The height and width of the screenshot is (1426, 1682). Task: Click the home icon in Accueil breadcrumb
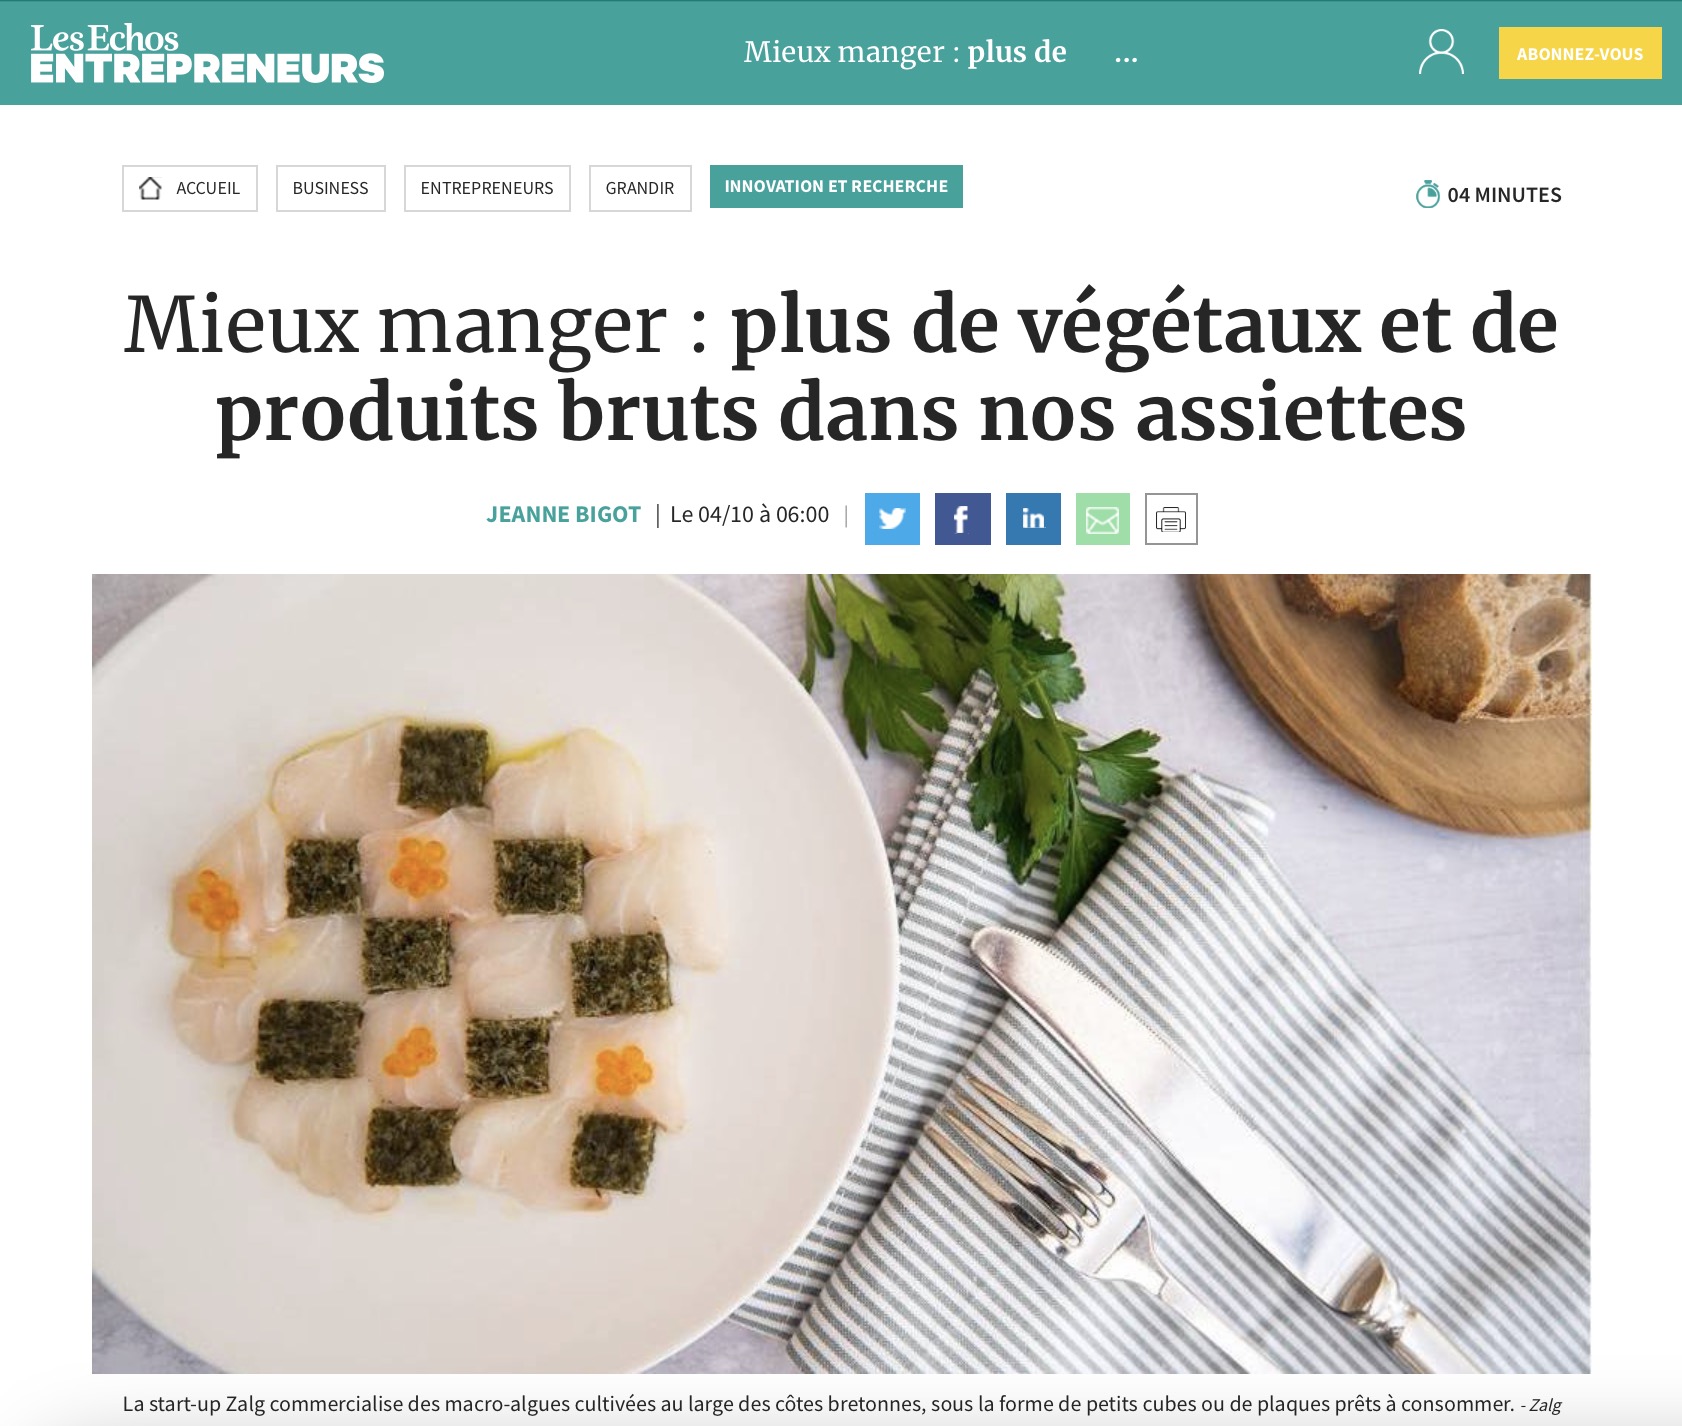coord(151,188)
